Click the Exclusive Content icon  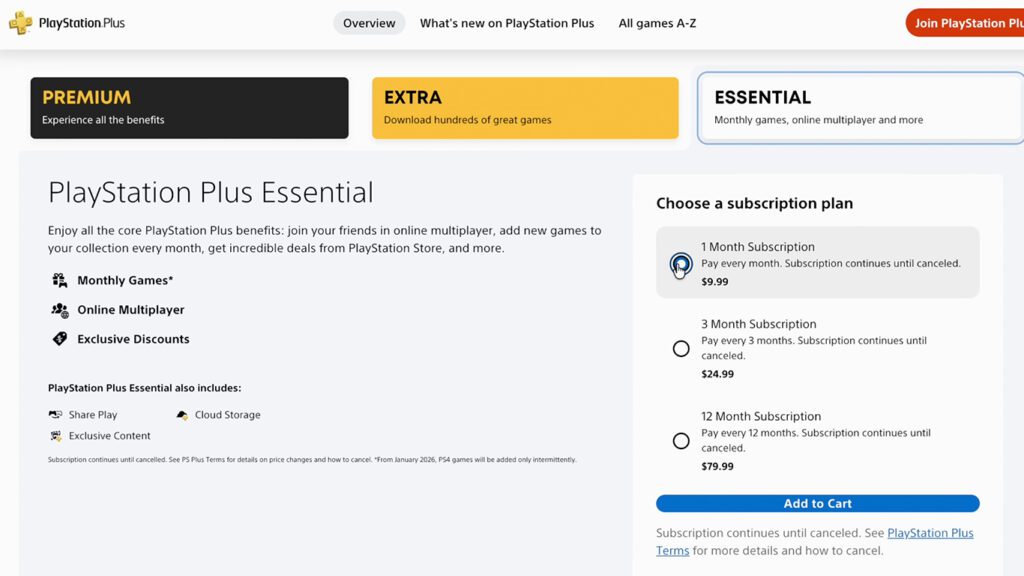click(55, 435)
